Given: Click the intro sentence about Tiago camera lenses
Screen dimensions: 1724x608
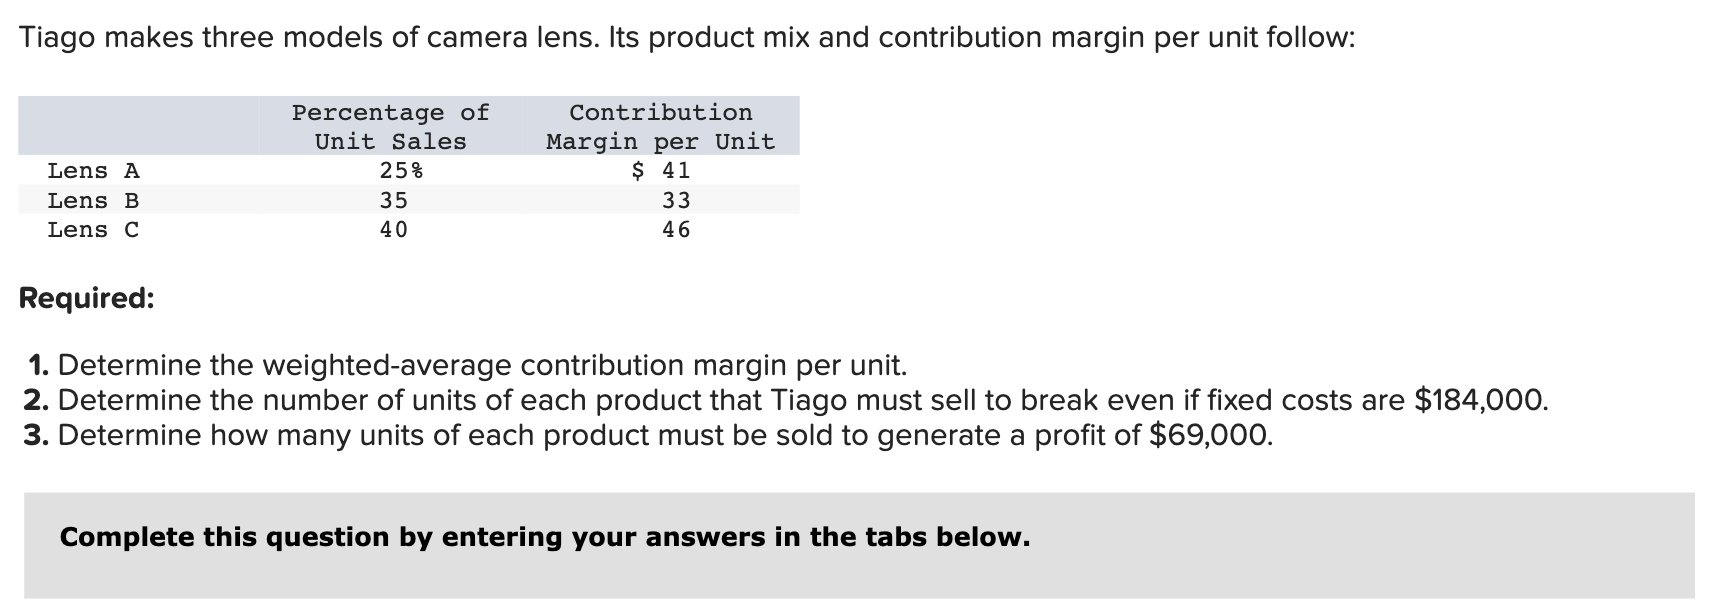Looking at the screenshot, I should click(x=688, y=38).
